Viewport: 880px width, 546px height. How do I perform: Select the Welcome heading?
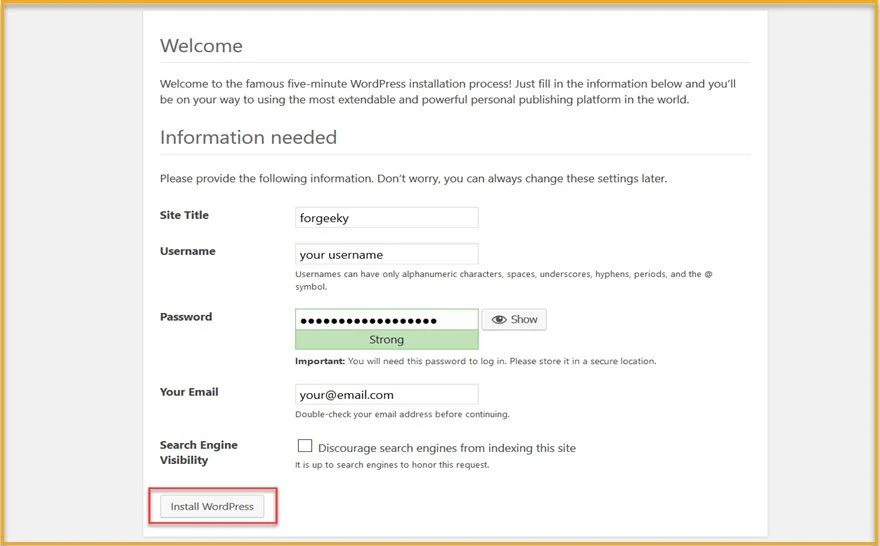[x=201, y=45]
